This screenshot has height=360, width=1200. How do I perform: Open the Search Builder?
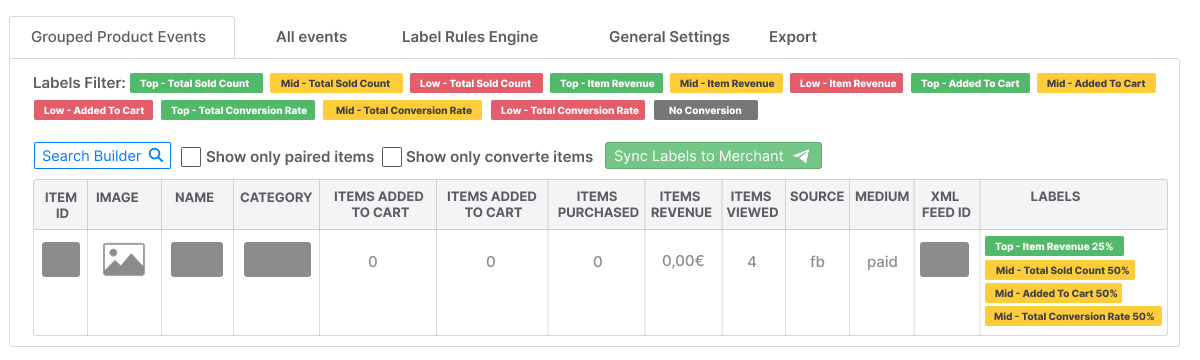tap(103, 156)
